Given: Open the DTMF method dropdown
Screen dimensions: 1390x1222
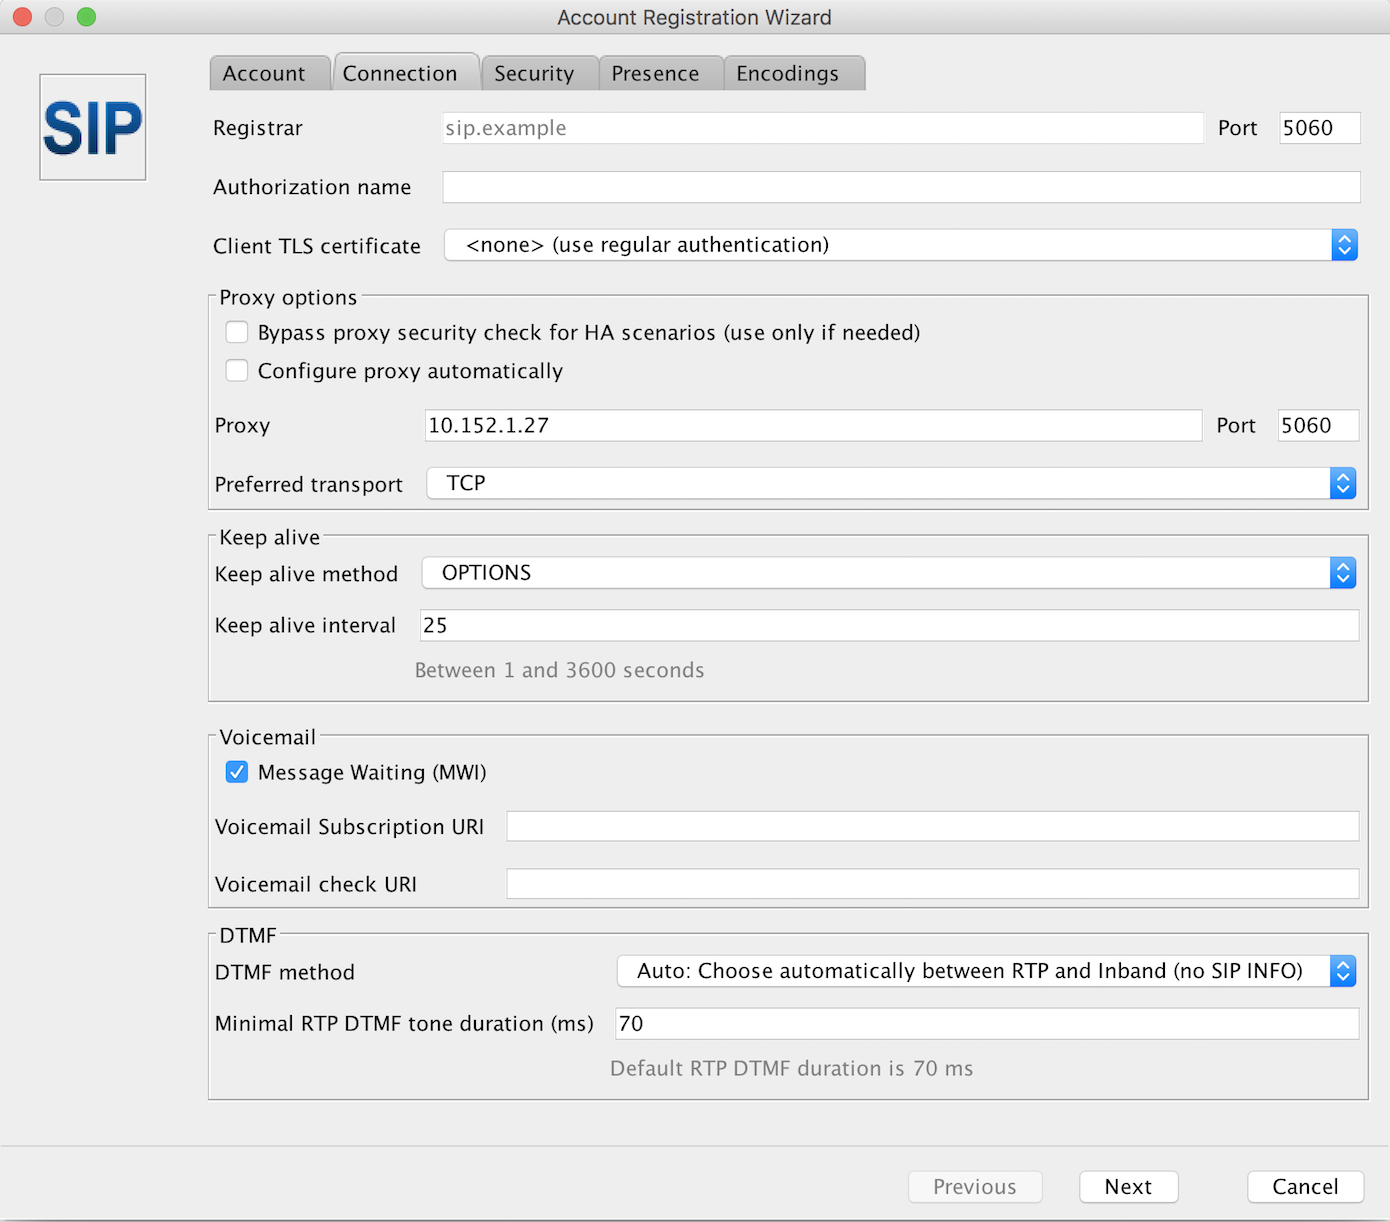Looking at the screenshot, I should tap(1343, 970).
